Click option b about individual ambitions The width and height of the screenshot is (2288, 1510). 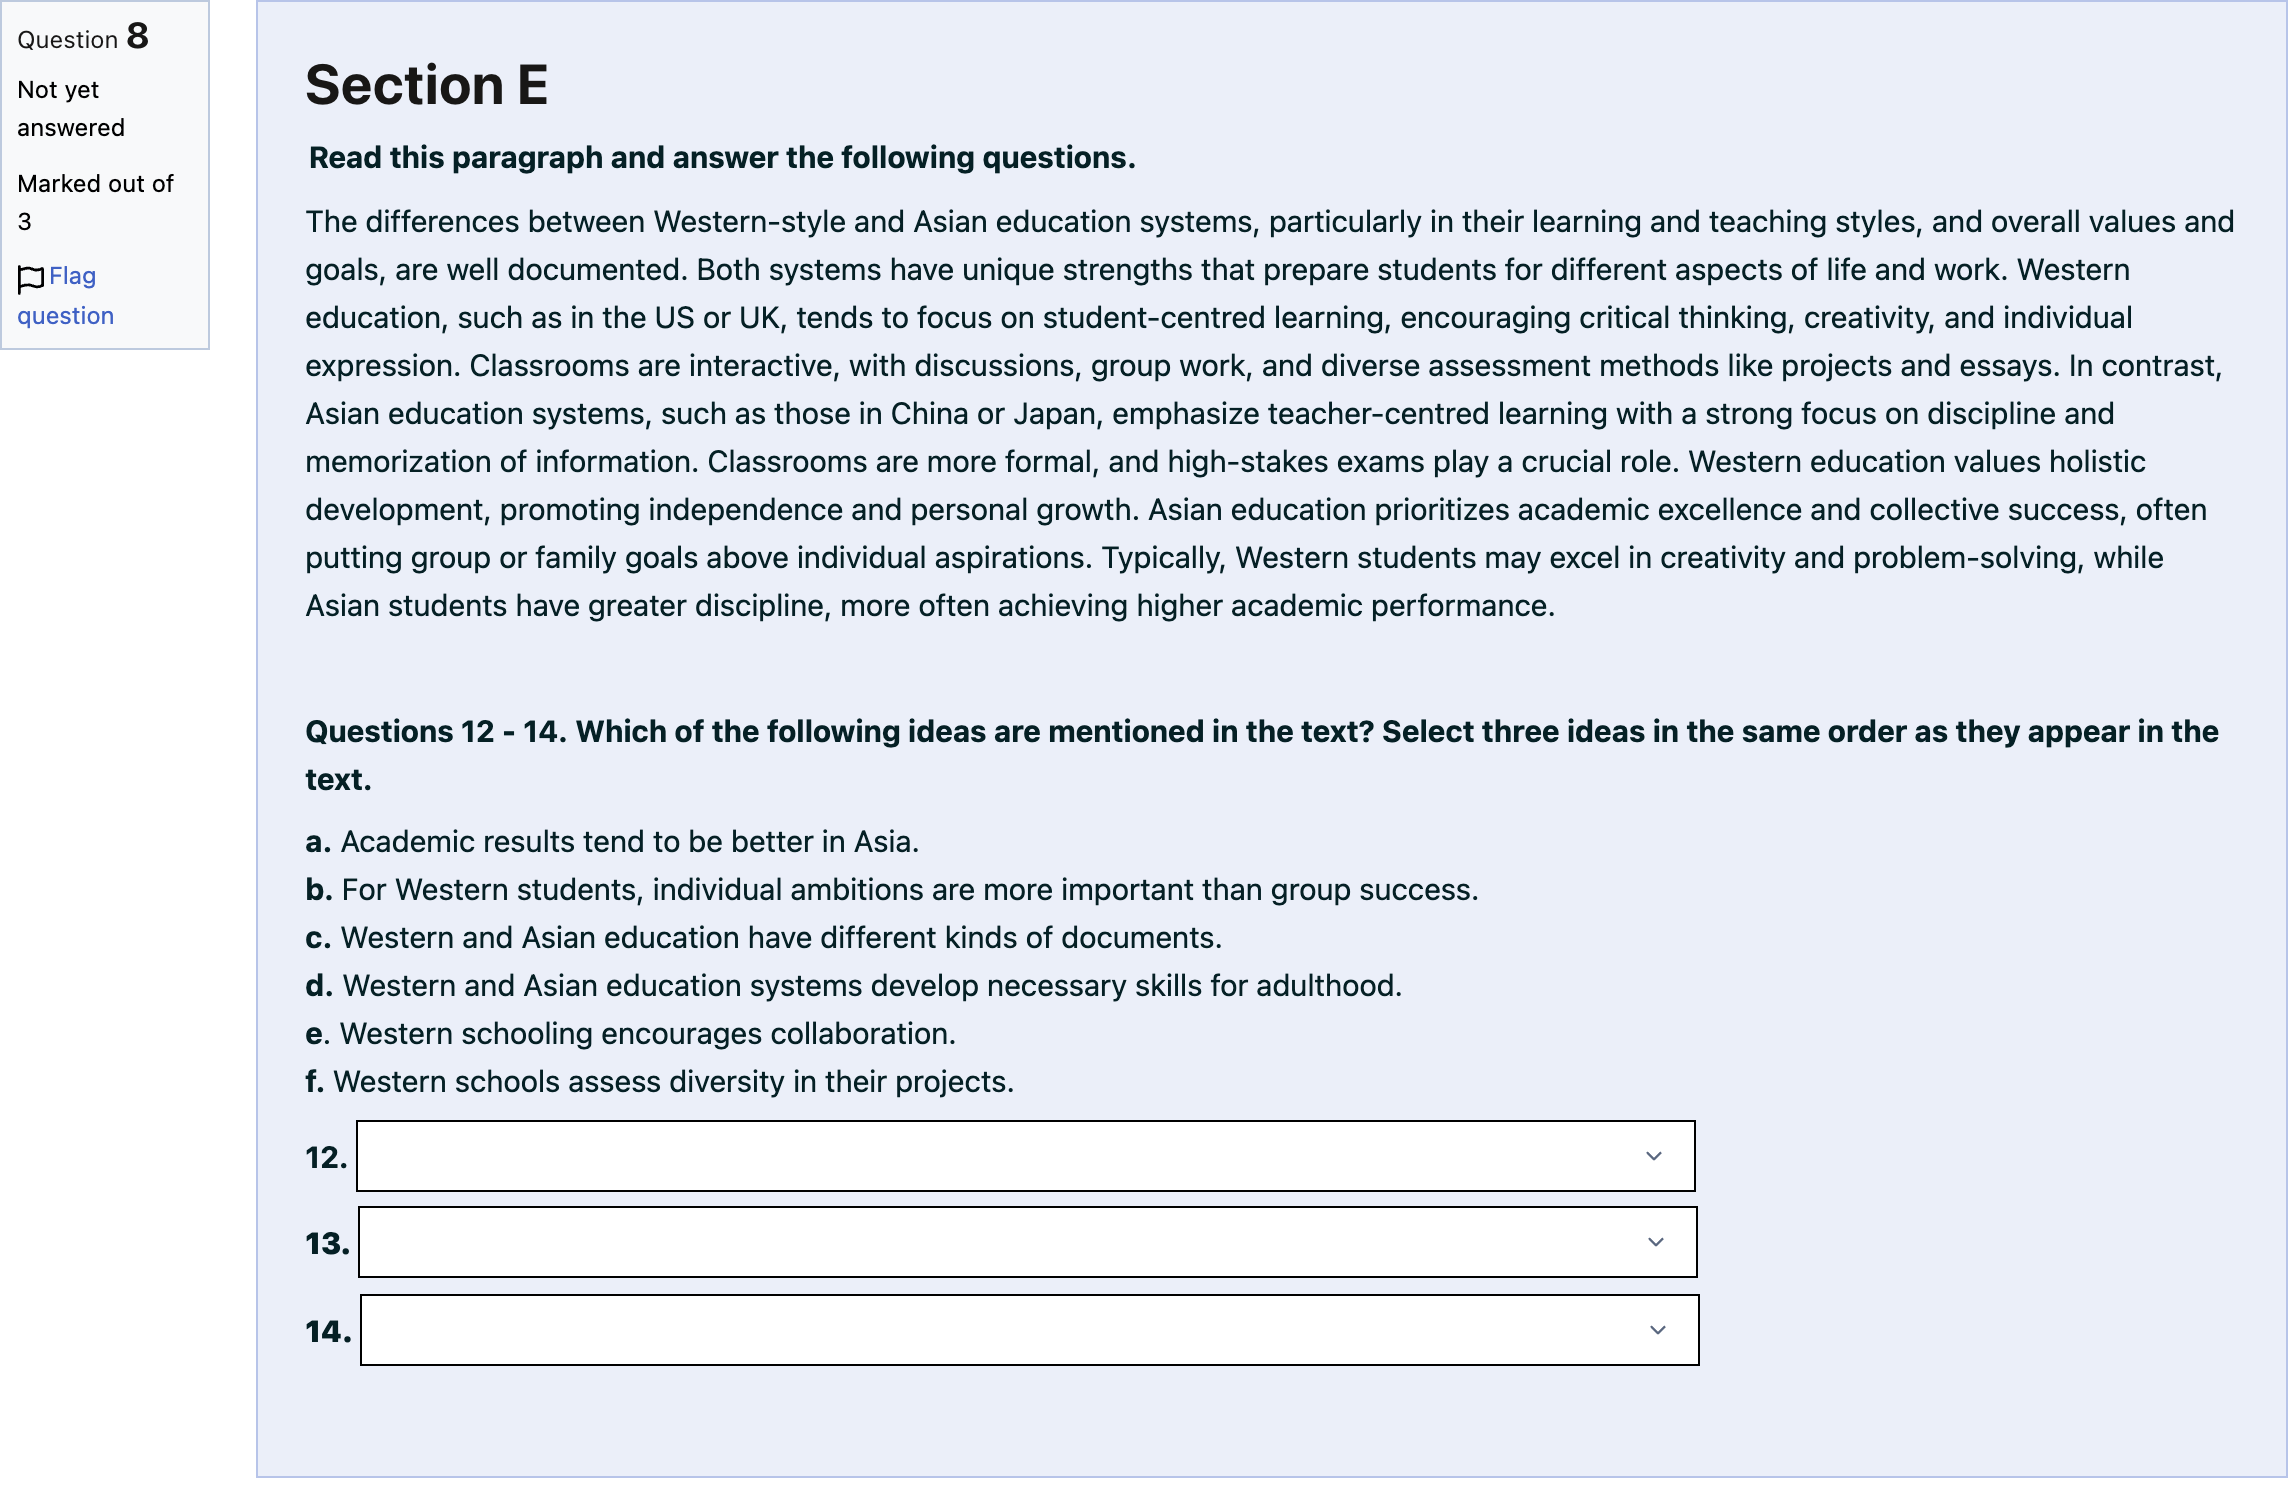(x=892, y=890)
